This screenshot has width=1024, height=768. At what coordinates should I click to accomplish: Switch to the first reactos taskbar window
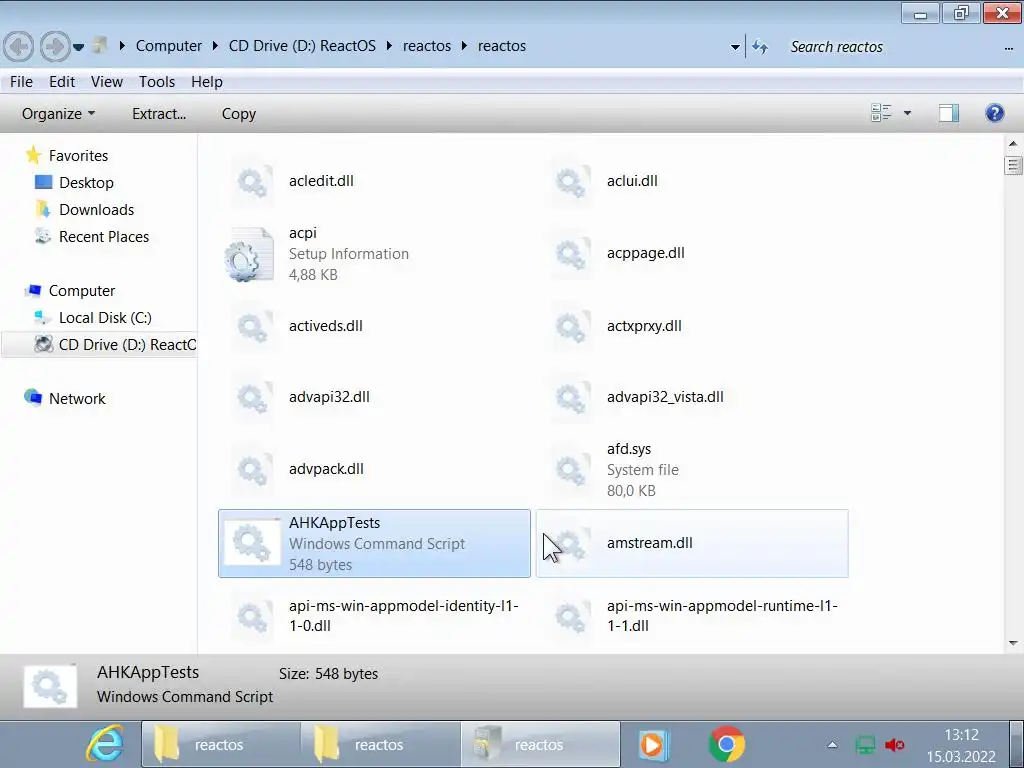pos(221,744)
